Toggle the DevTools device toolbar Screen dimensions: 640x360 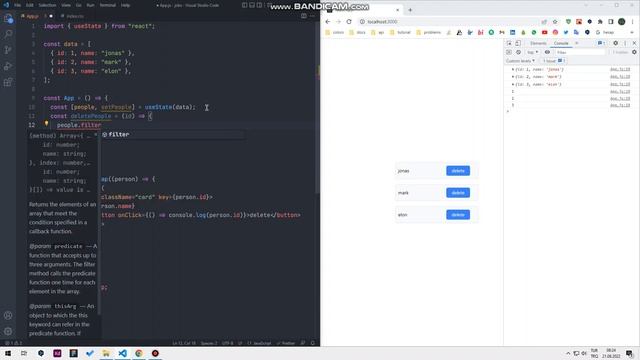(x=518, y=43)
